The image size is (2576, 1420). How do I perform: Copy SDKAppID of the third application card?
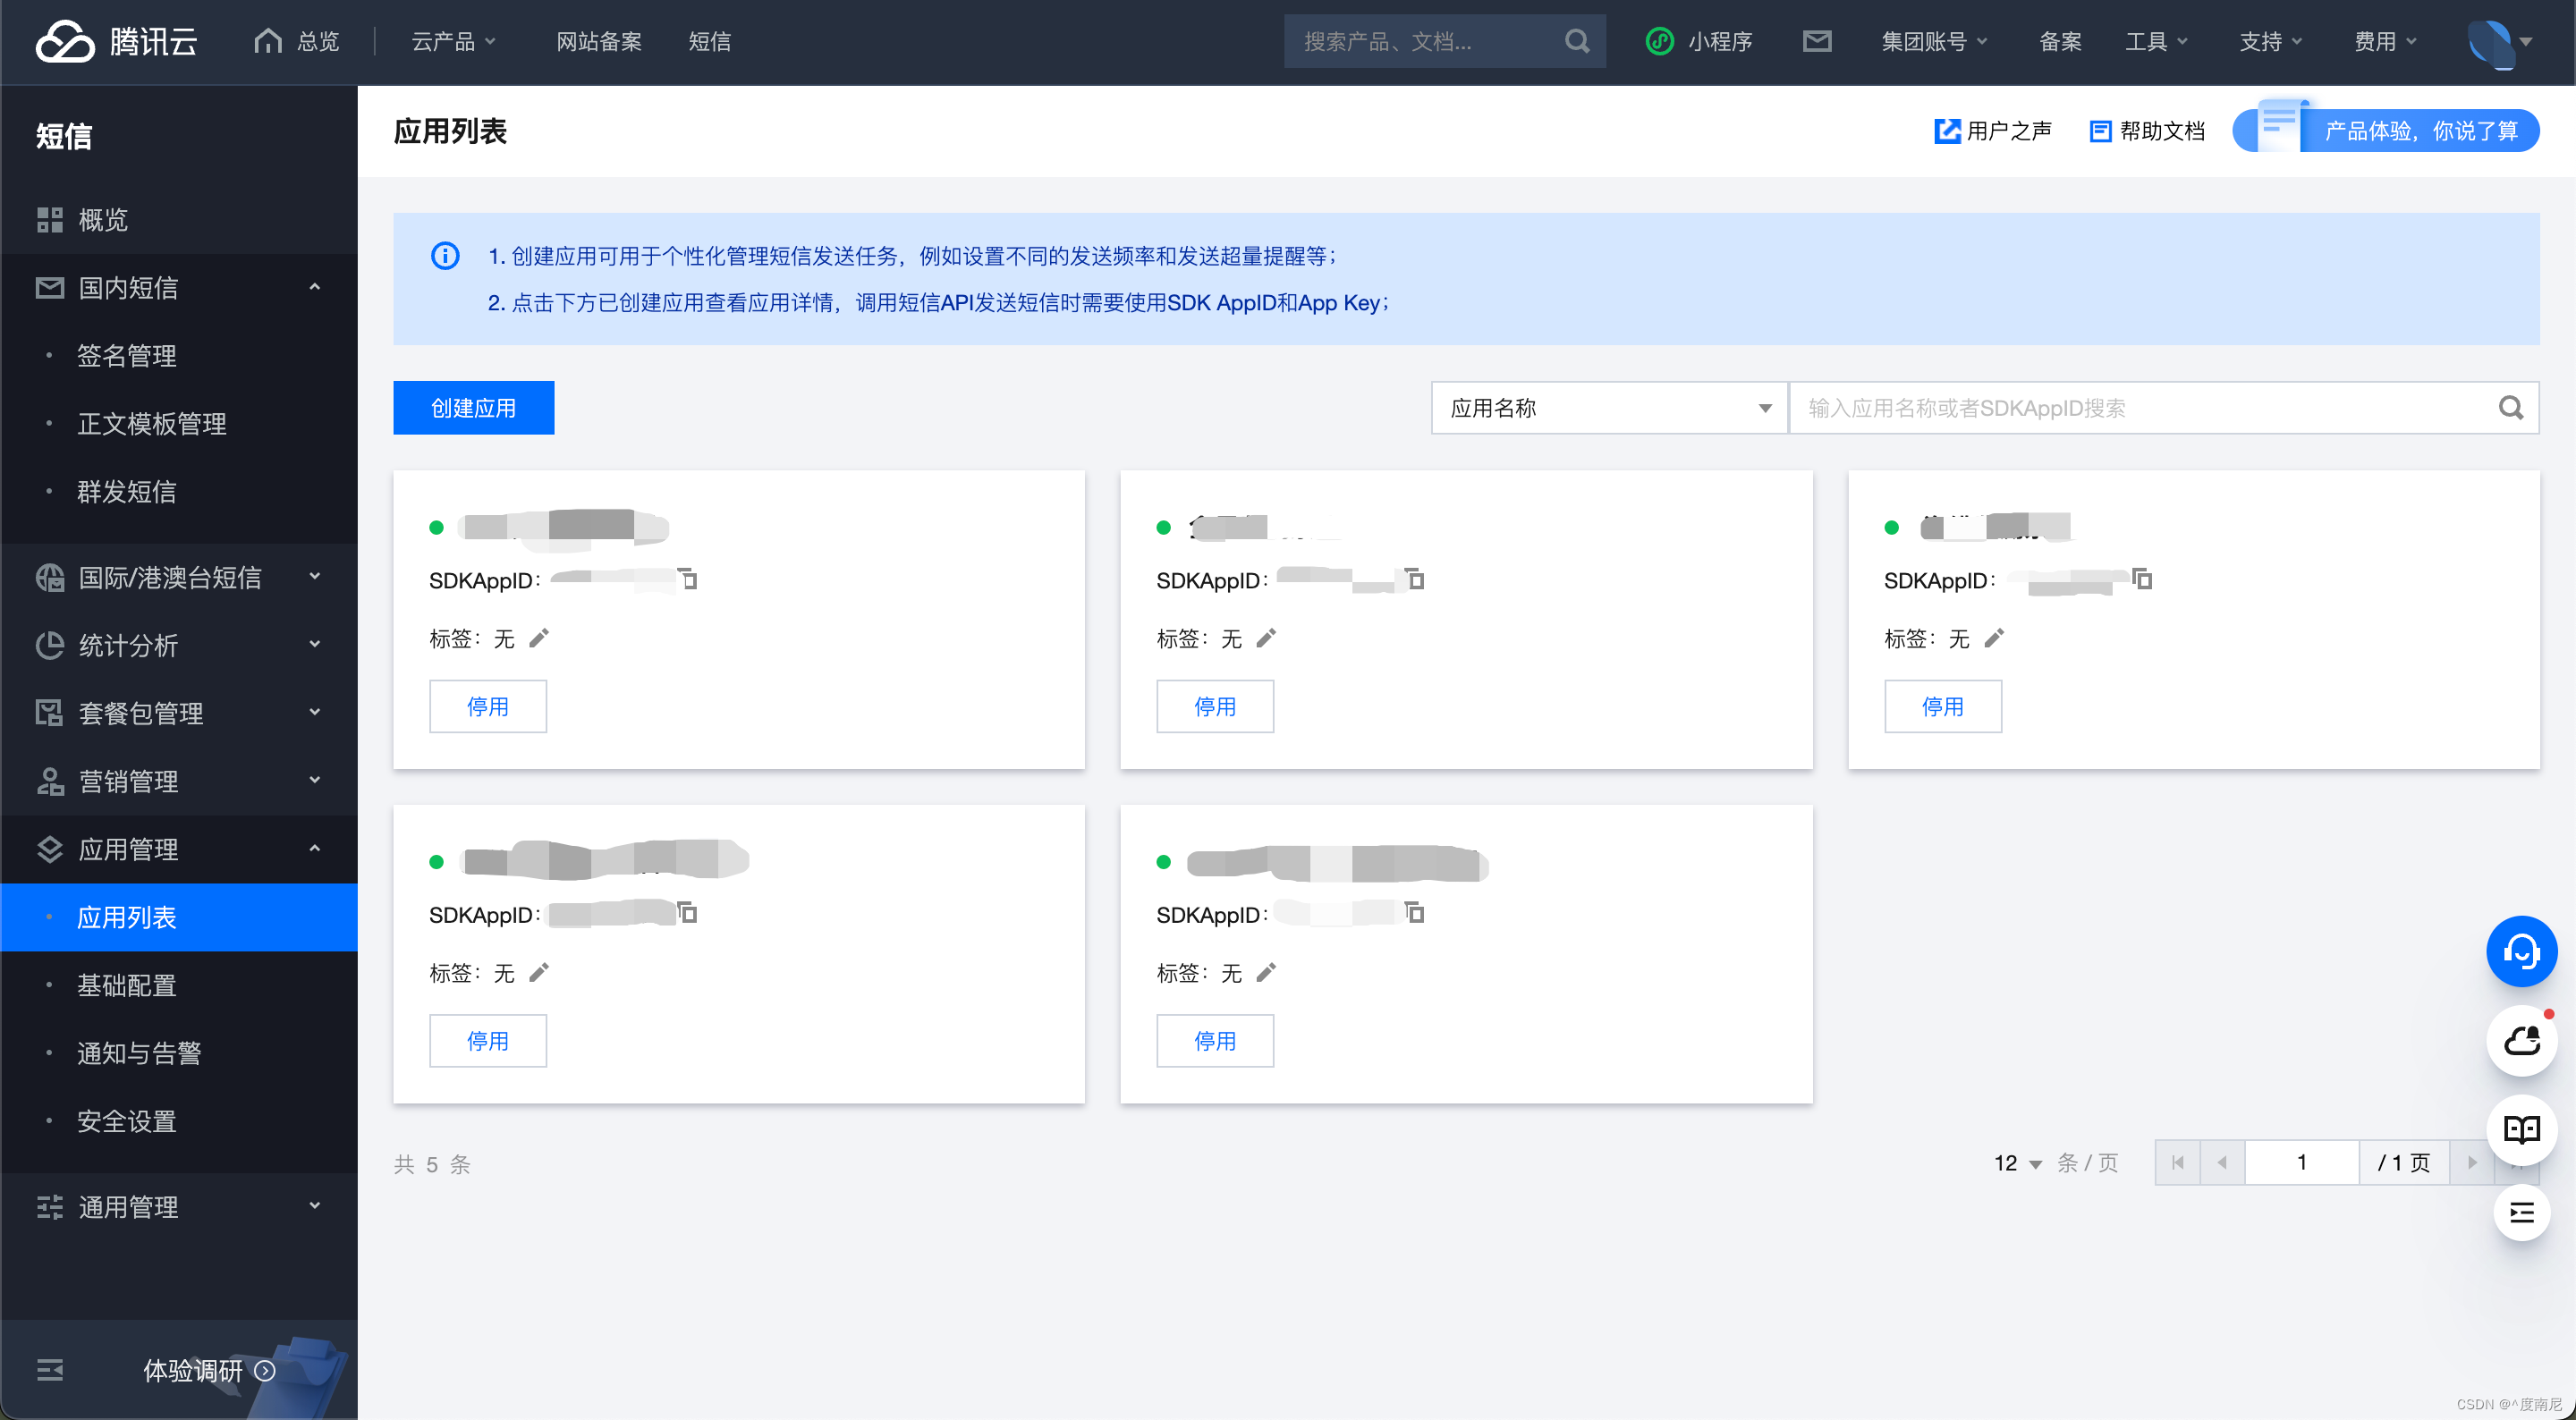tap(2142, 579)
